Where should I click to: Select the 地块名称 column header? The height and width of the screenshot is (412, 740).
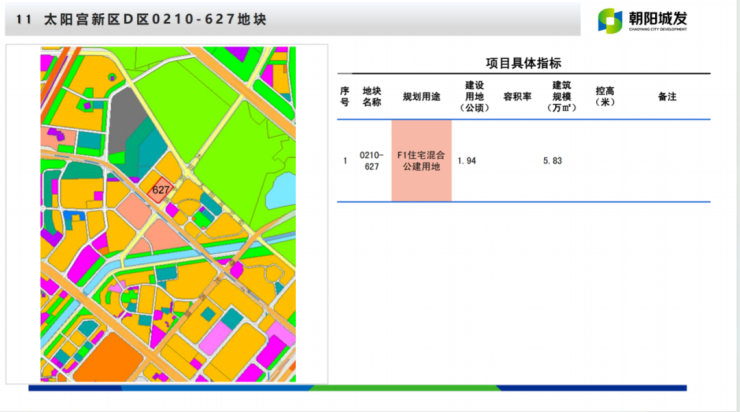tap(372, 96)
